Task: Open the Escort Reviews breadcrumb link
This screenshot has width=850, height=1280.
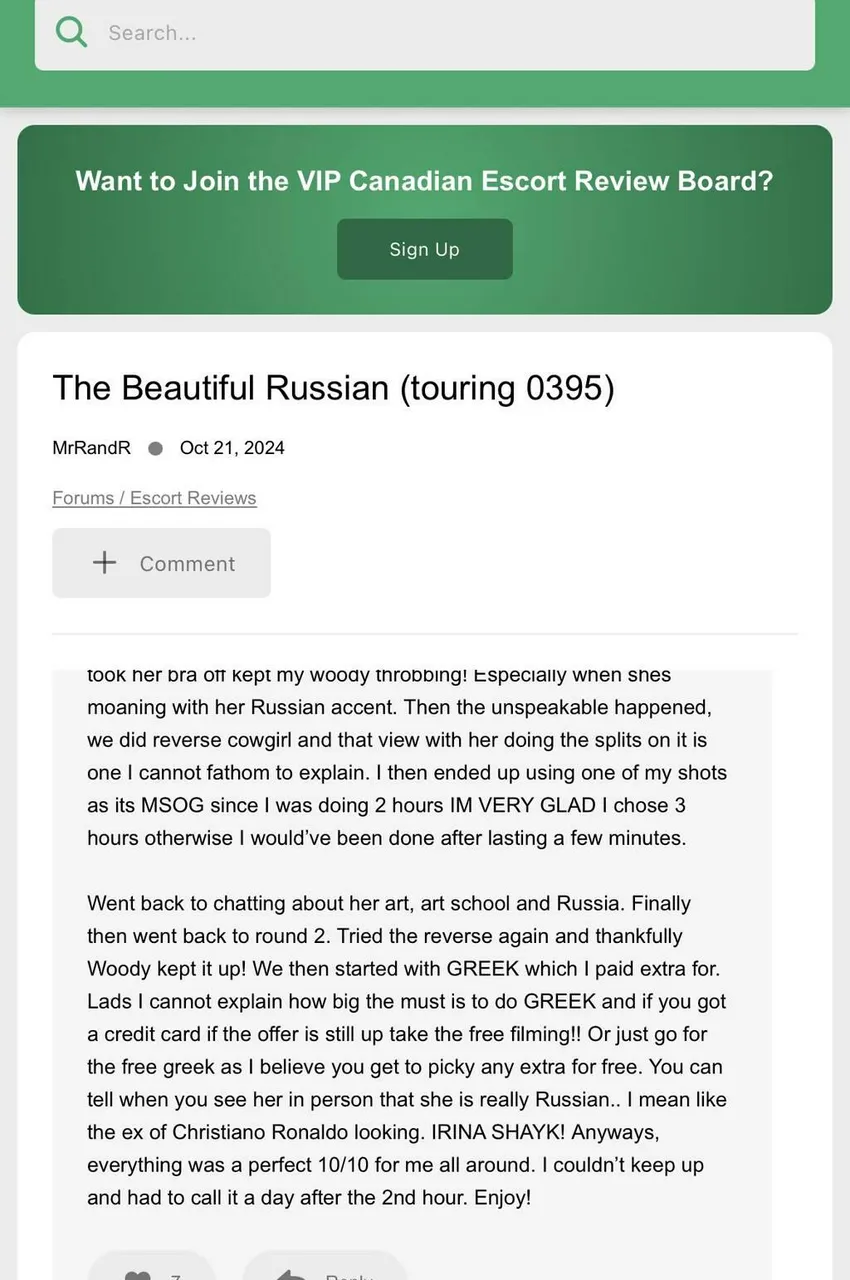Action: [x=193, y=498]
